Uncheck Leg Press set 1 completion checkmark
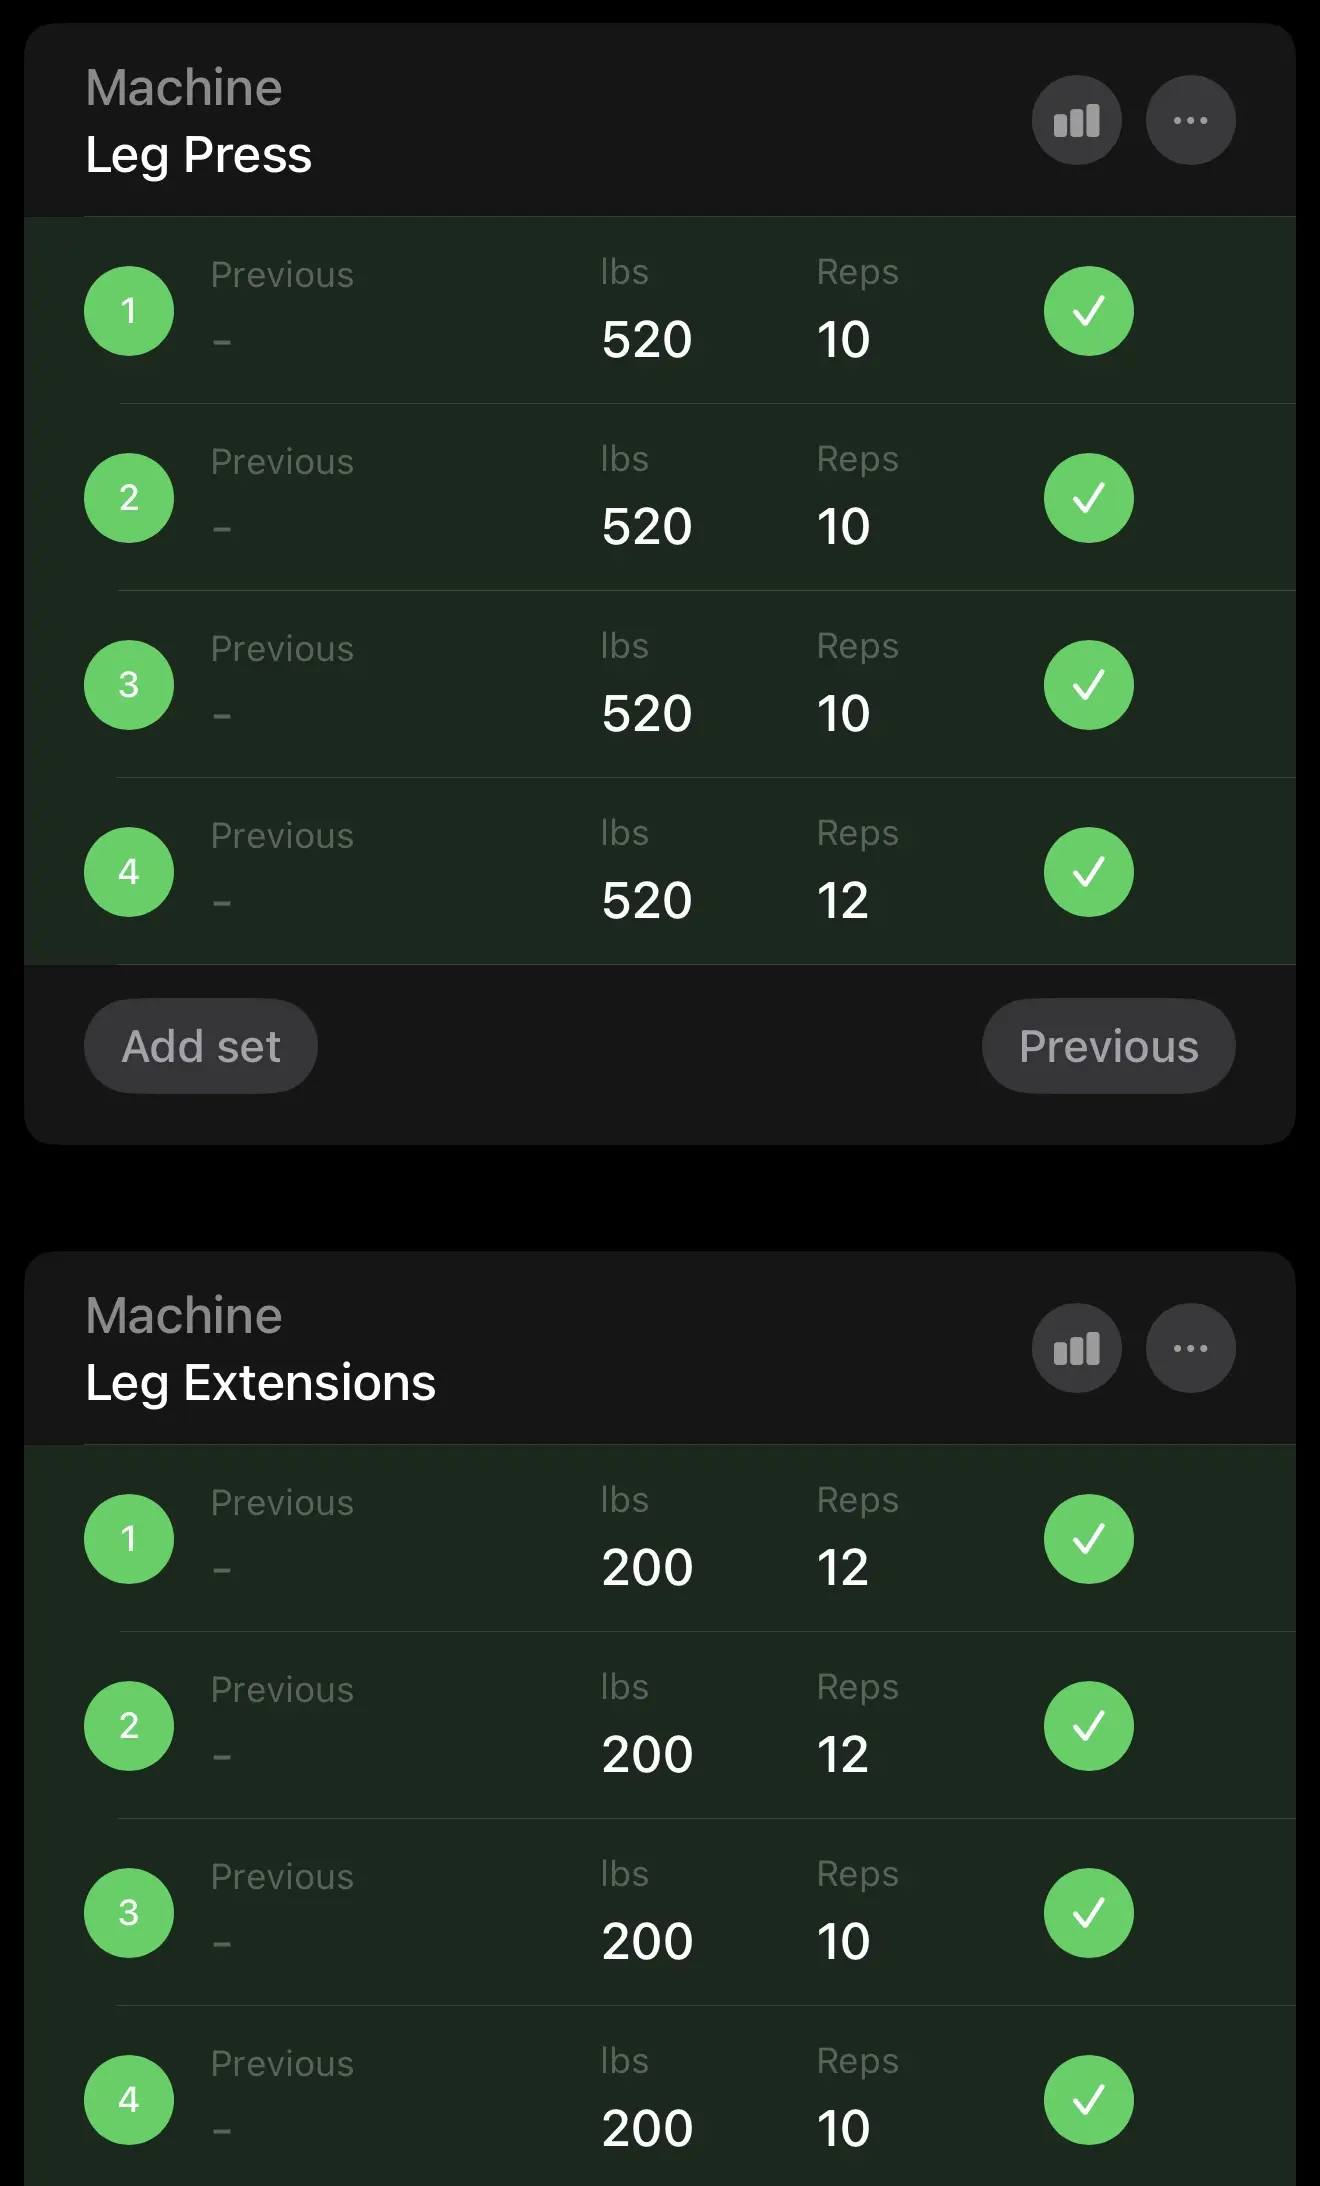1320x2186 pixels. pyautogui.click(x=1088, y=311)
